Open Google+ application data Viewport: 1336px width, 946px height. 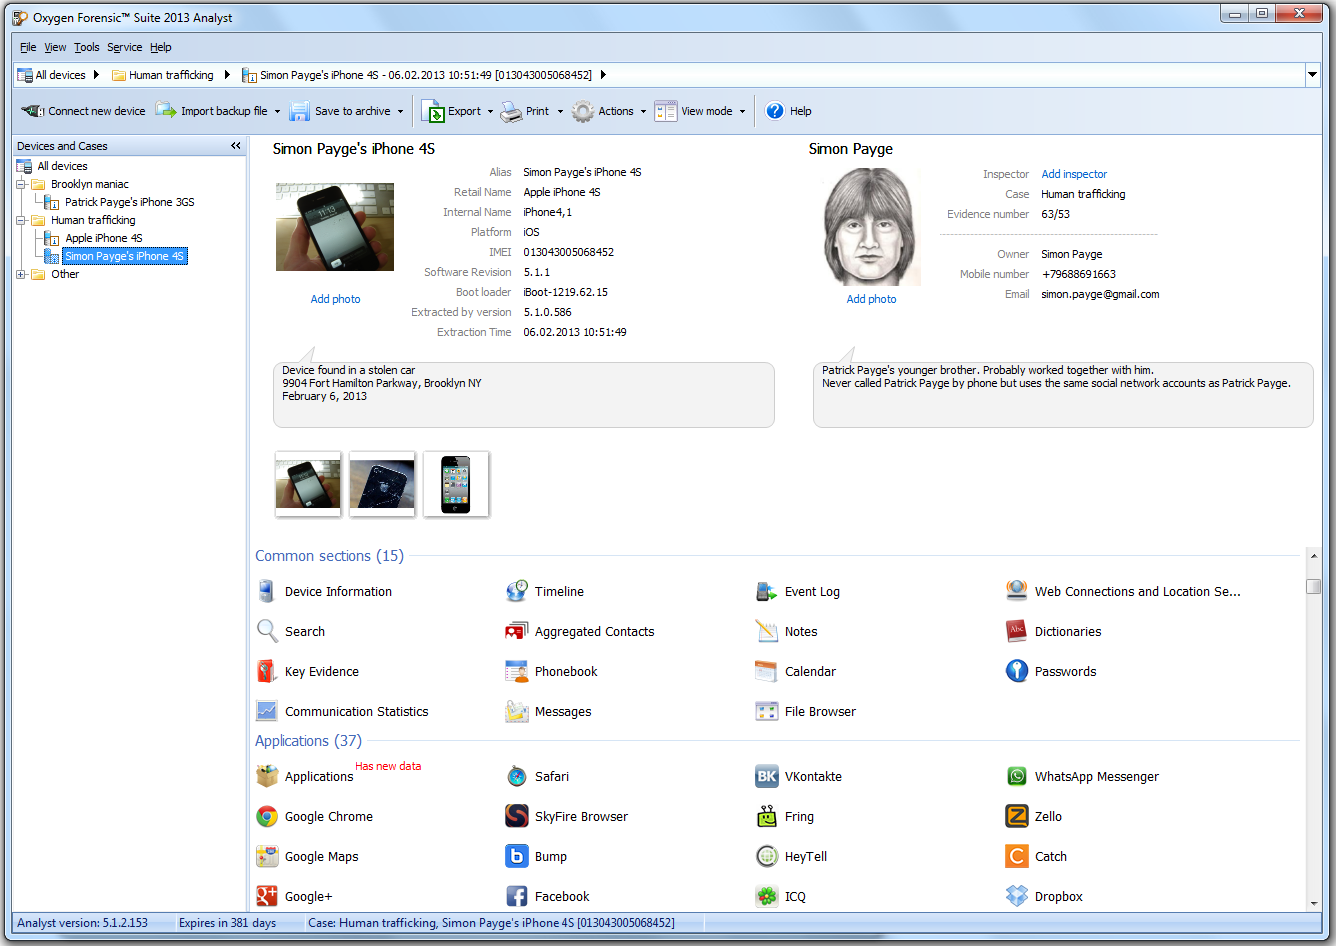coord(294,897)
